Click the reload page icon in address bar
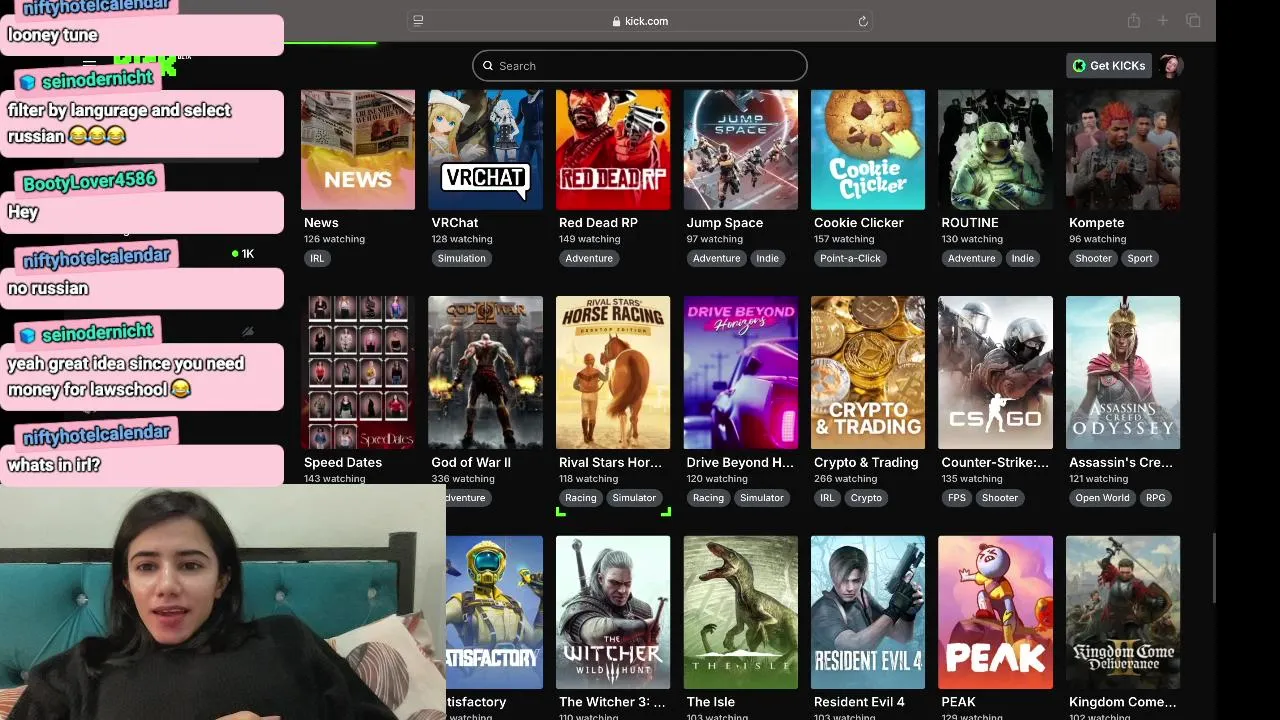 862,21
